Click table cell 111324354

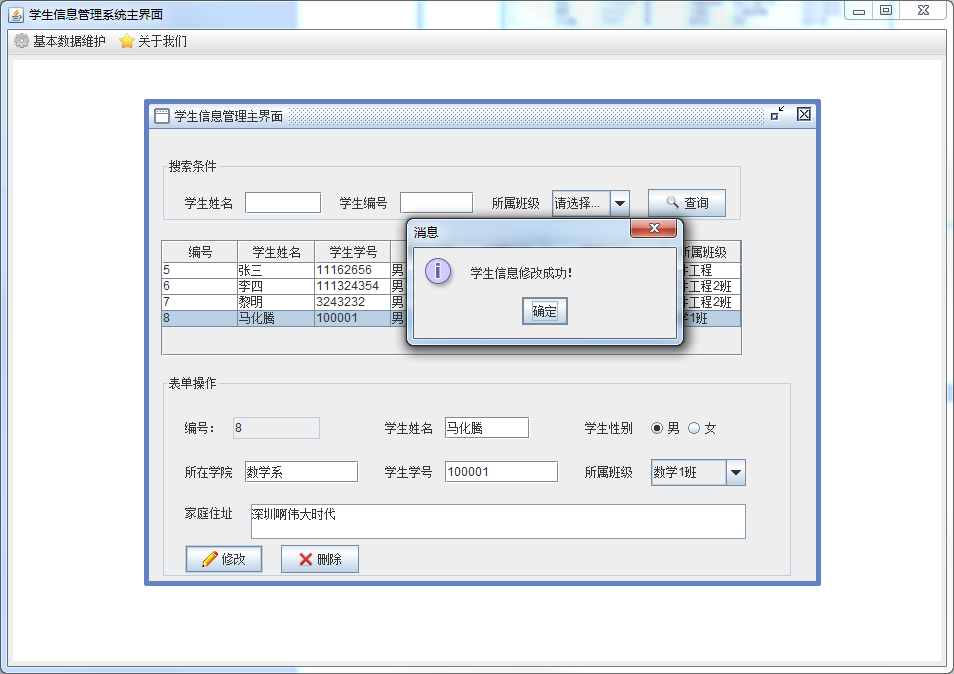[x=352, y=286]
